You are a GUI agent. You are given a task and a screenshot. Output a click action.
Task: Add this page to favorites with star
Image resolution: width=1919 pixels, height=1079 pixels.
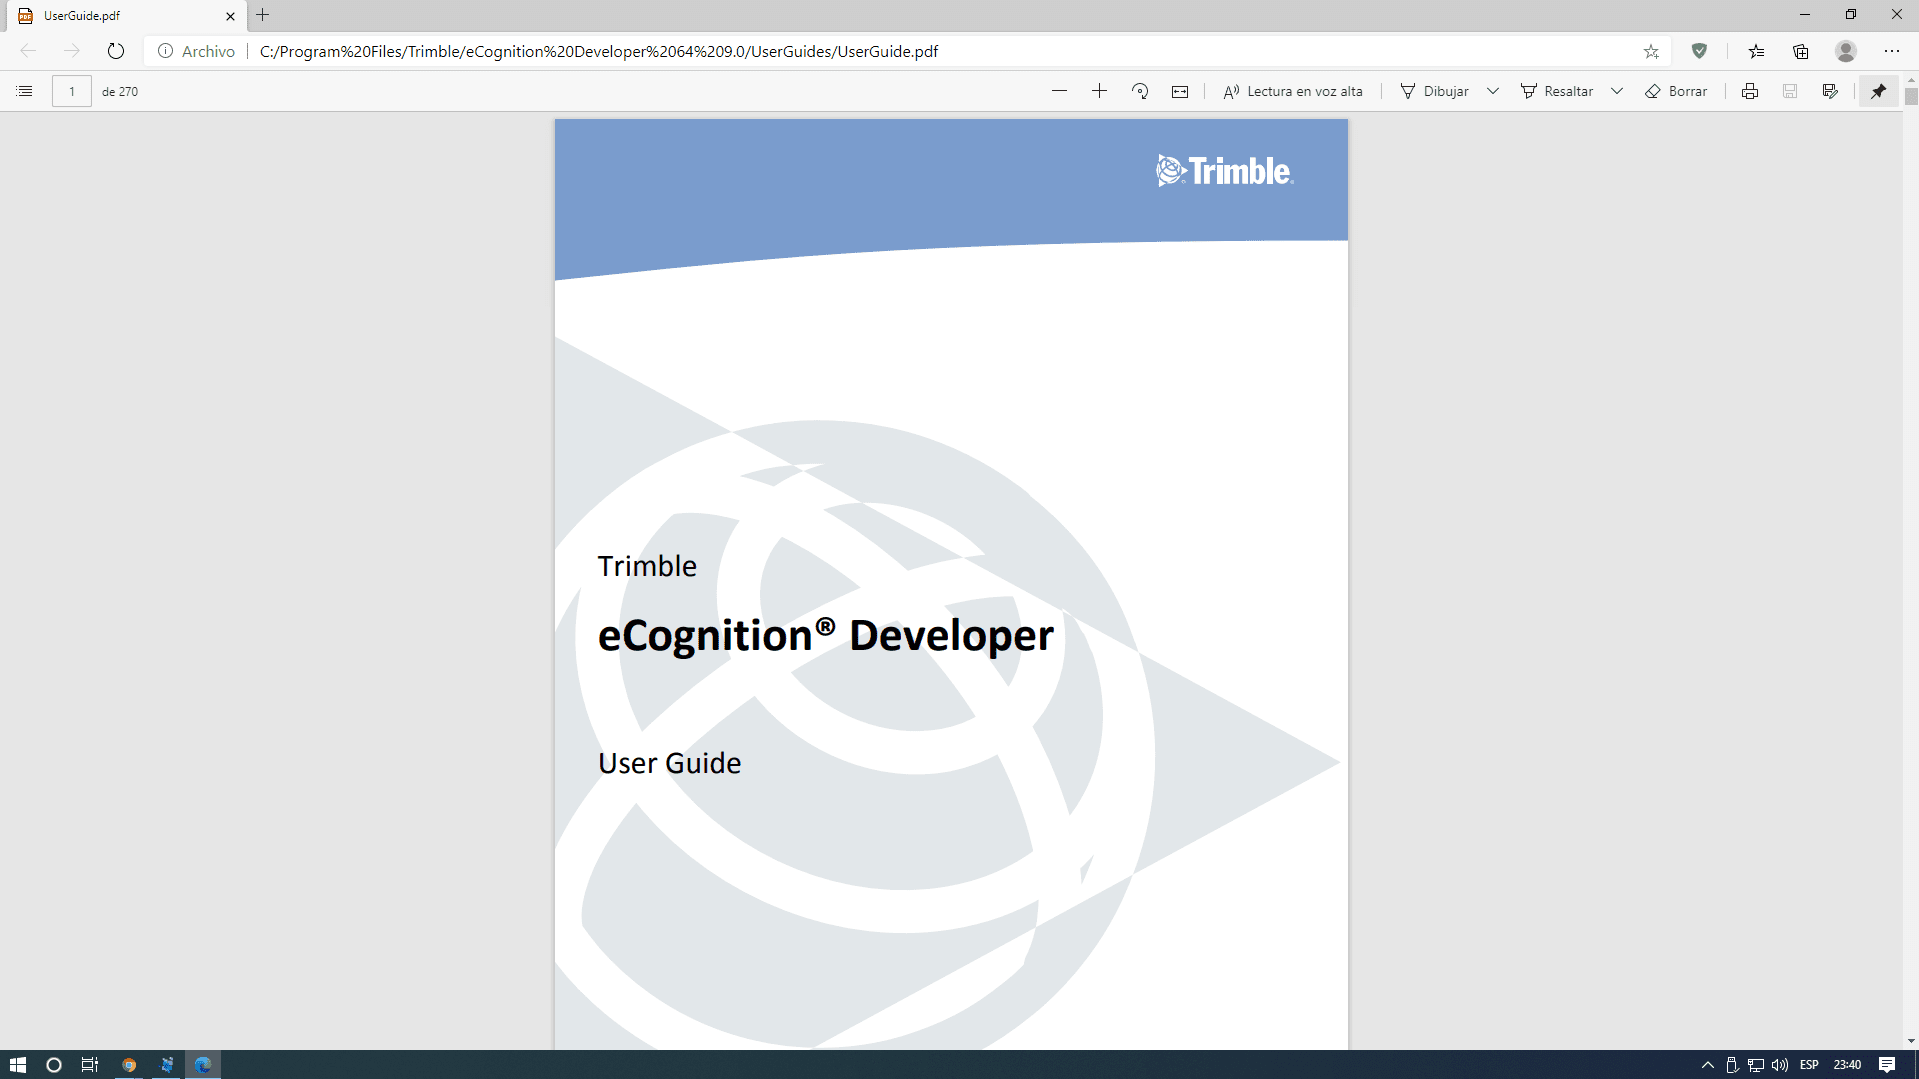tap(1651, 51)
